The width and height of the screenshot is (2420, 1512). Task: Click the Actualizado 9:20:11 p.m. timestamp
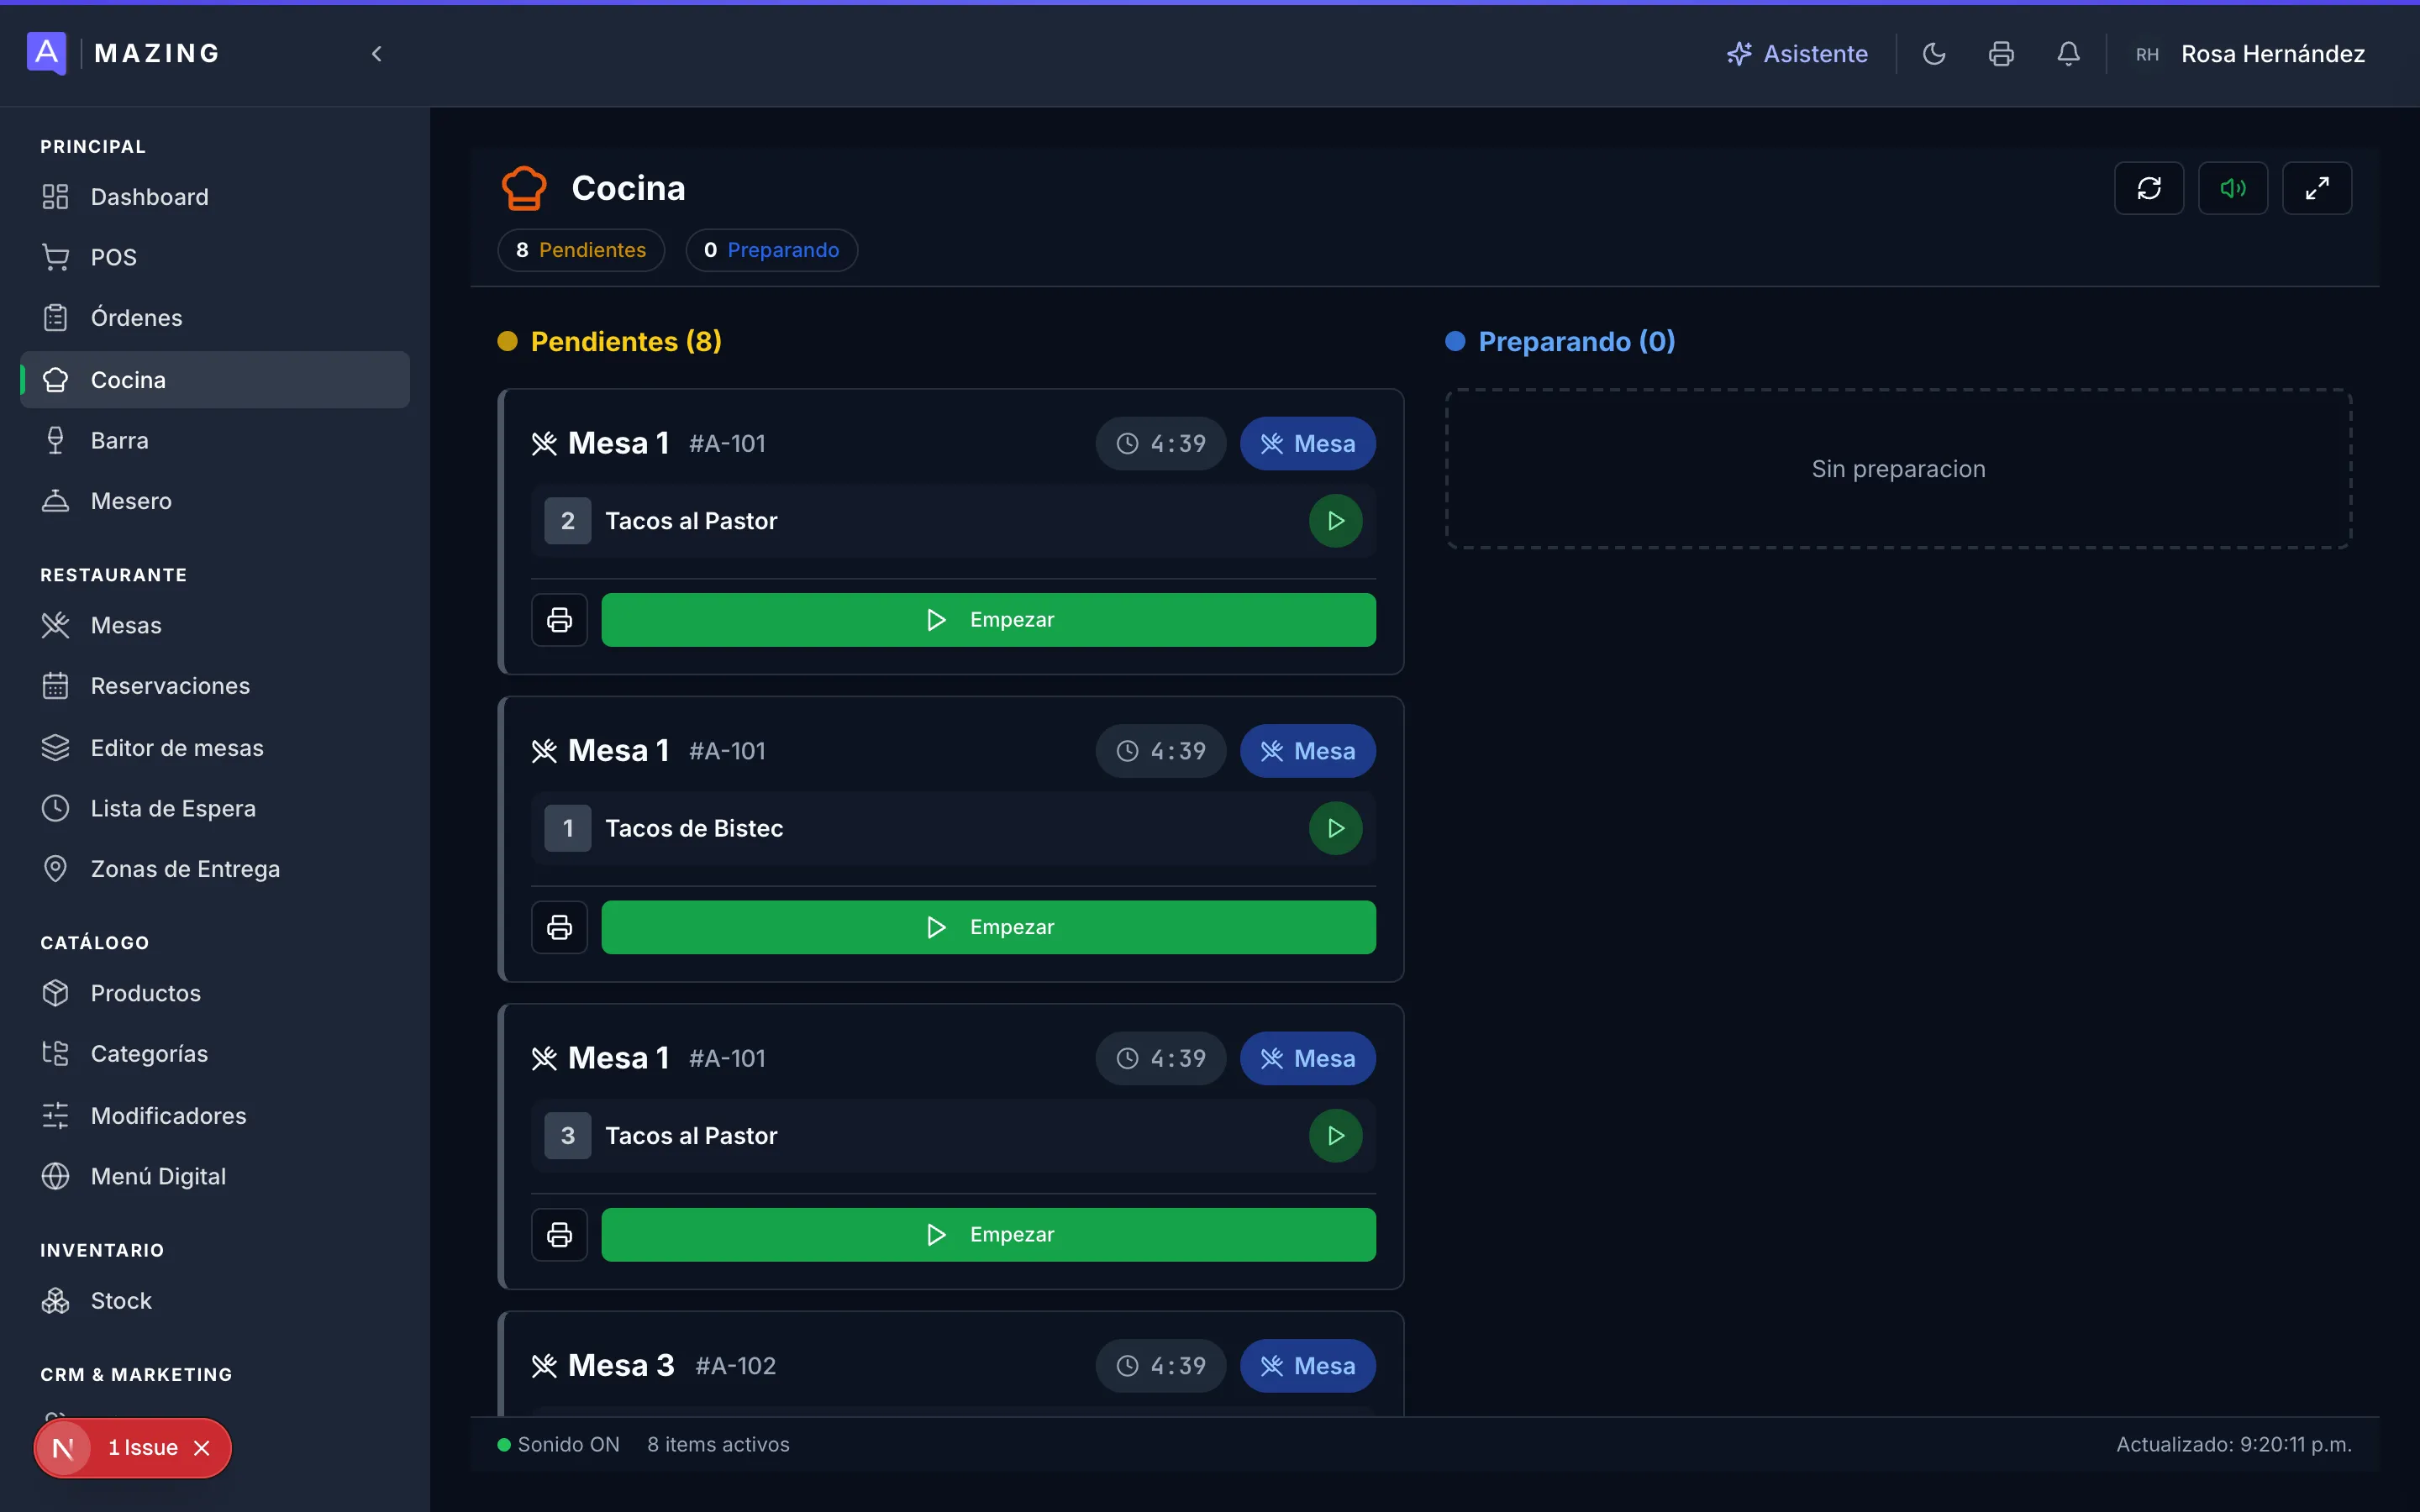point(2234,1445)
